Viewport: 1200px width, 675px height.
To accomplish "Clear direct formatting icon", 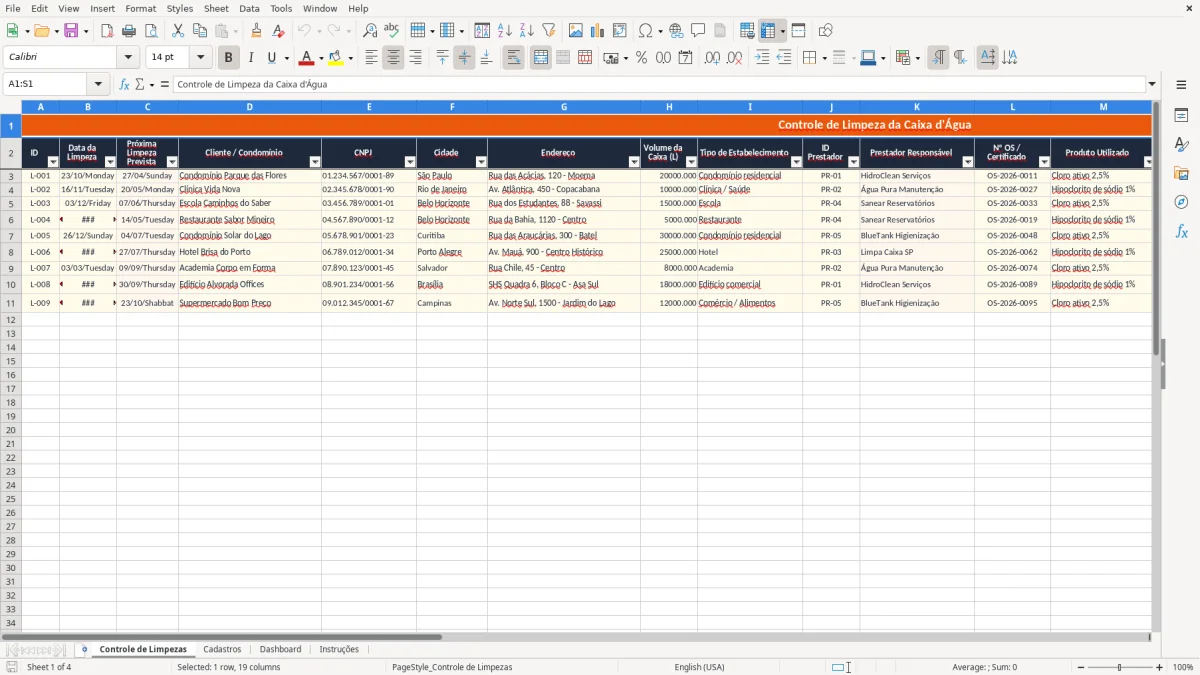I will pyautogui.click(x=278, y=31).
